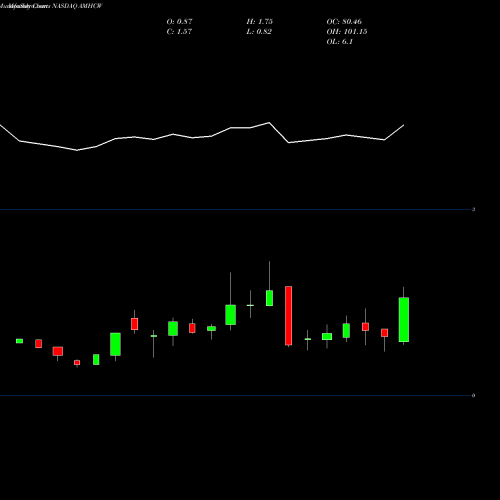
Task: Click the 'O: 0.87' open value
Action: click(179, 22)
